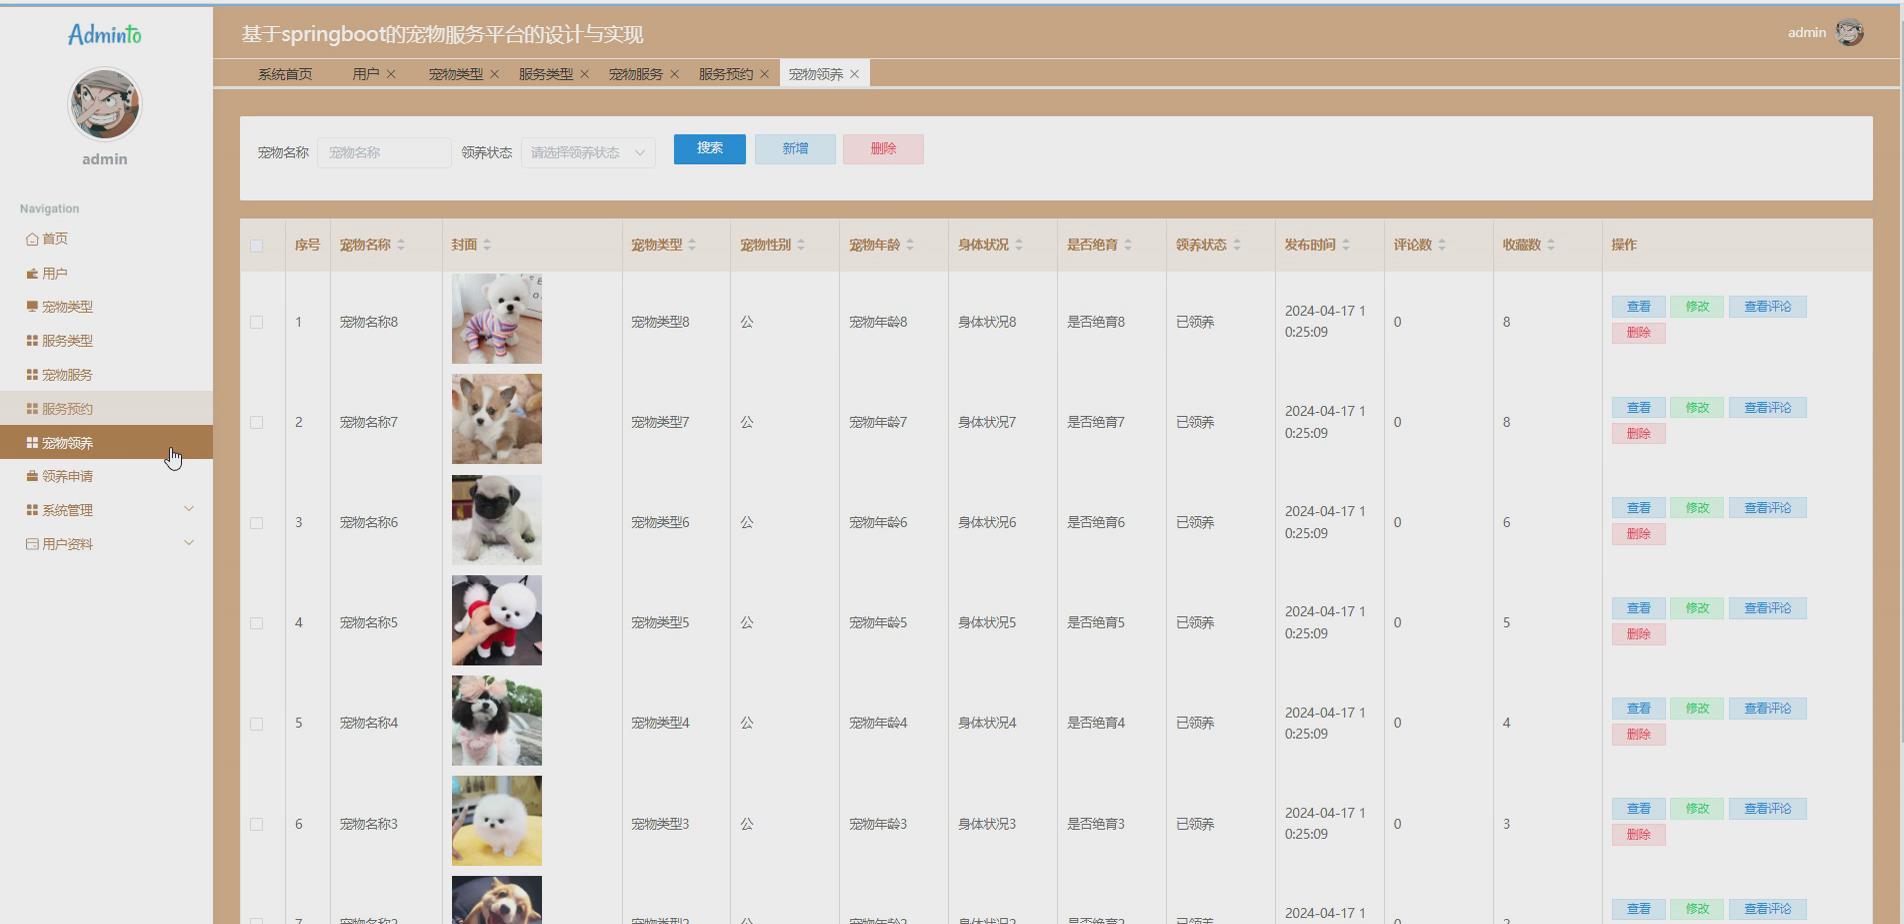Sort by 发布时间 column arrows
1904x924 pixels.
pos(1346,245)
